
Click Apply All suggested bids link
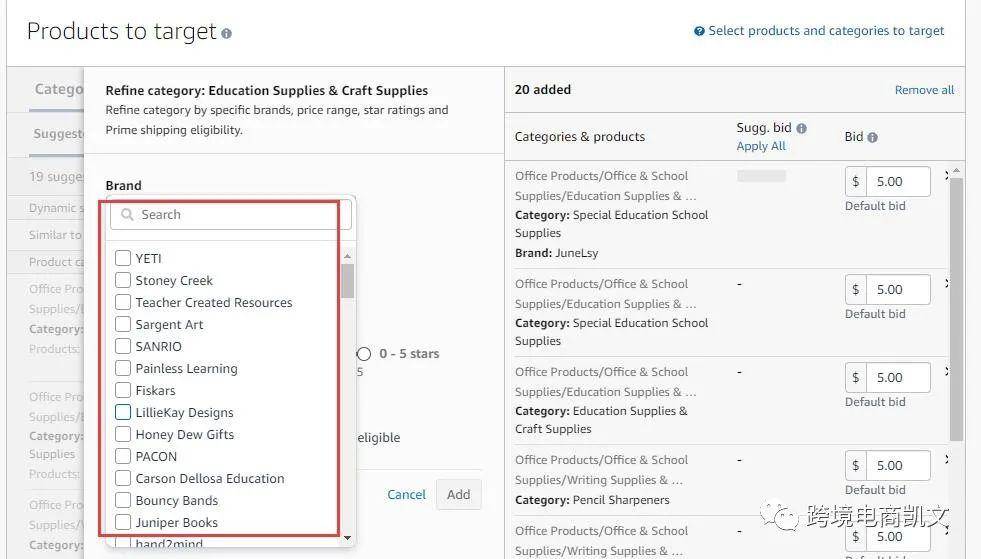tap(761, 146)
